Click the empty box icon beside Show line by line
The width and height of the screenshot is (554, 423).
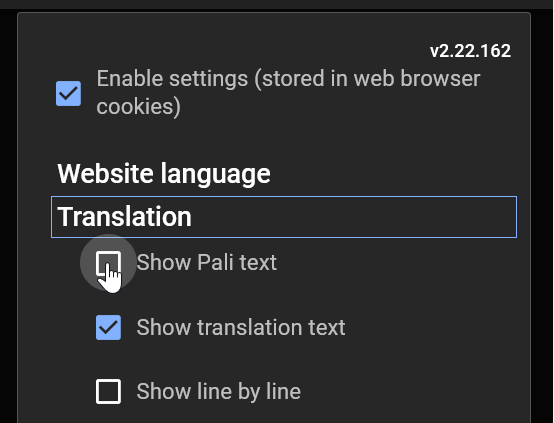pyautogui.click(x=108, y=392)
